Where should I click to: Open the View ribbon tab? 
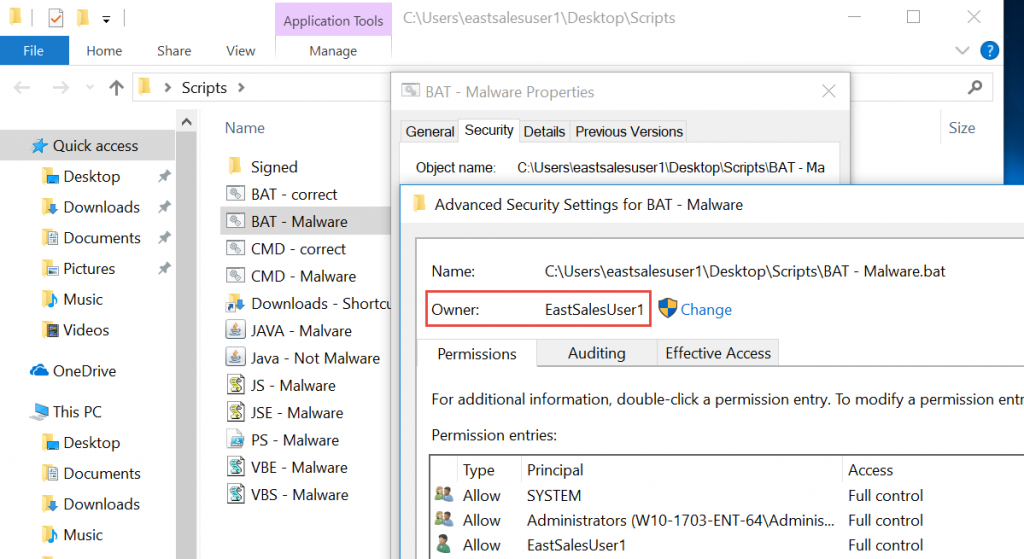[x=240, y=50]
